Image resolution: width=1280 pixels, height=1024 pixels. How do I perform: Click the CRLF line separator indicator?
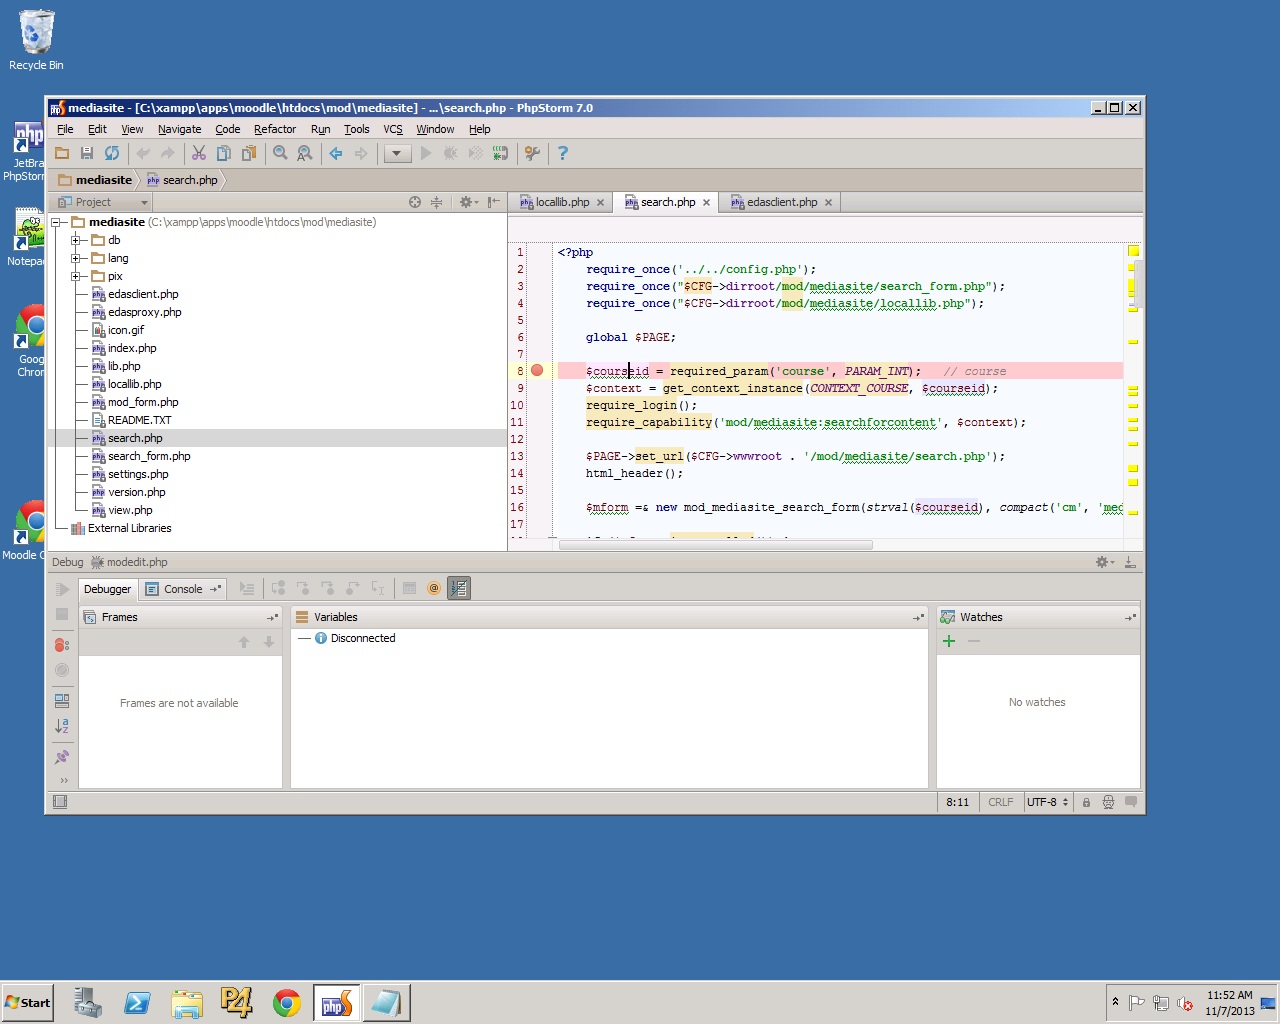(1000, 802)
